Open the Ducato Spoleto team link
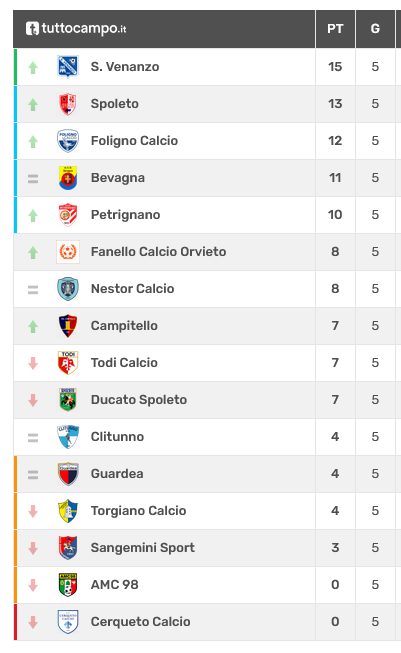Screen dimensions: 401x653 pyautogui.click(x=139, y=400)
